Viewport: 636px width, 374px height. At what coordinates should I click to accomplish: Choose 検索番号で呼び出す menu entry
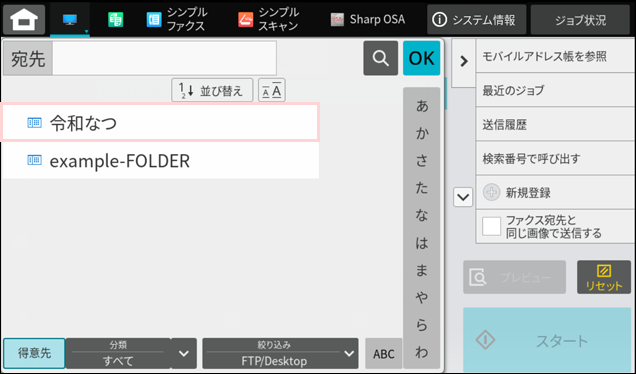point(555,159)
